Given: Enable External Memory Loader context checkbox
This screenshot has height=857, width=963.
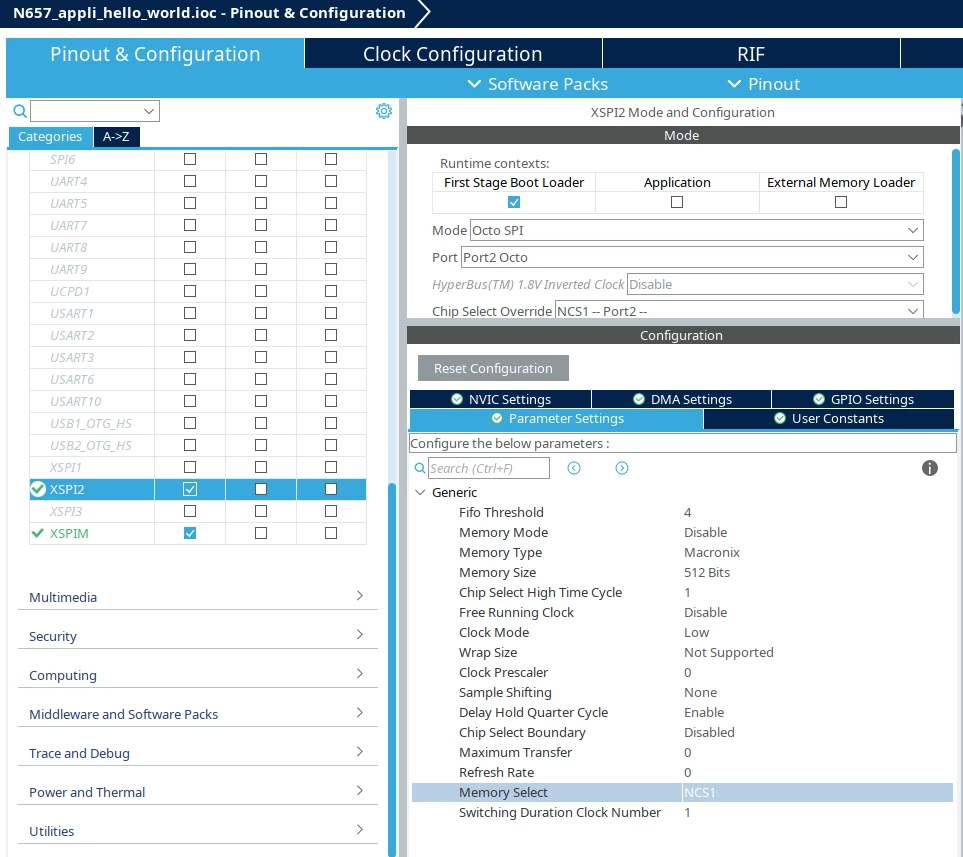Looking at the screenshot, I should click(x=841, y=202).
